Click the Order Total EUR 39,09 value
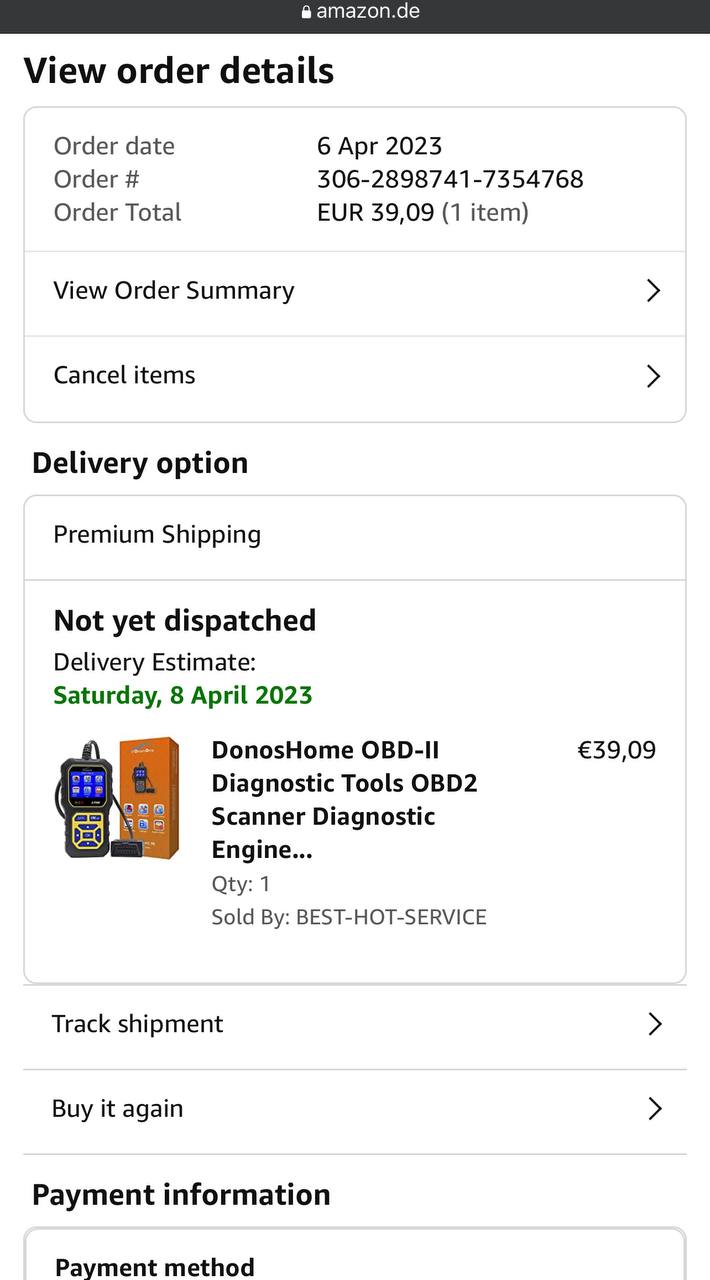This screenshot has width=710, height=1280. click(377, 212)
